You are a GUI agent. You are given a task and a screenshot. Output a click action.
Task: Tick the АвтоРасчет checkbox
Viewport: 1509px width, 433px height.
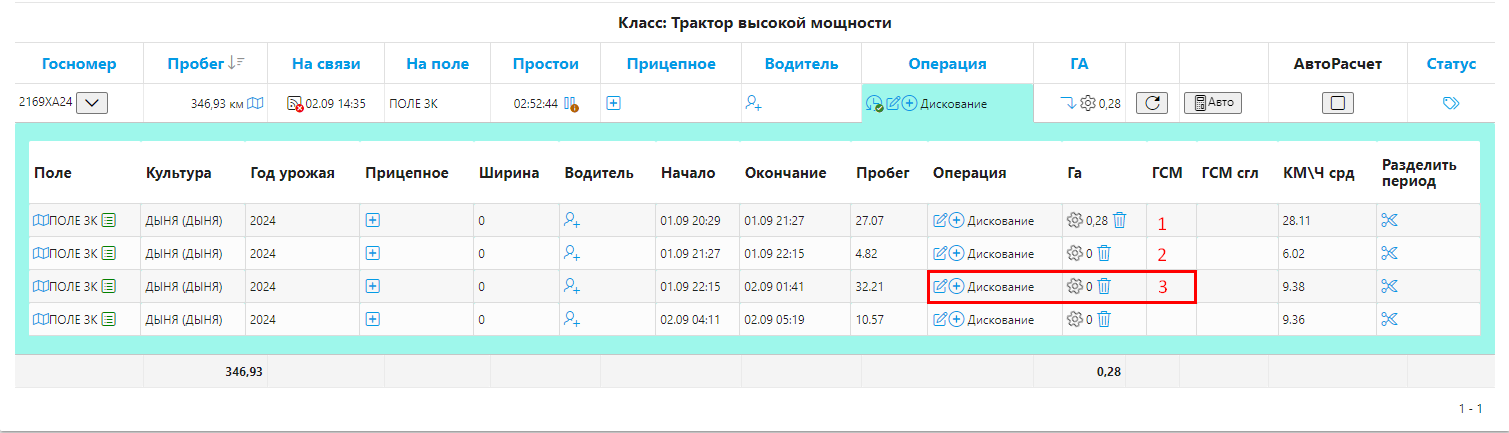pos(1337,103)
